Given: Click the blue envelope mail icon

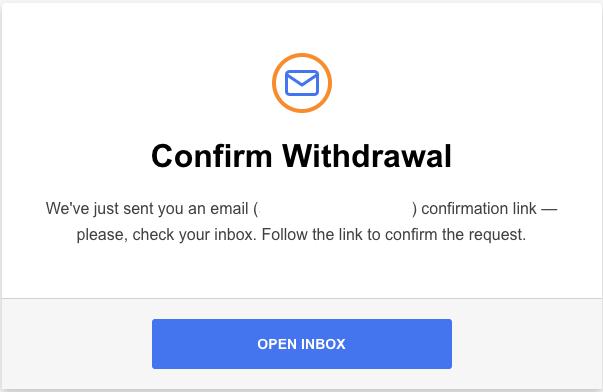Looking at the screenshot, I should pyautogui.click(x=302, y=83).
